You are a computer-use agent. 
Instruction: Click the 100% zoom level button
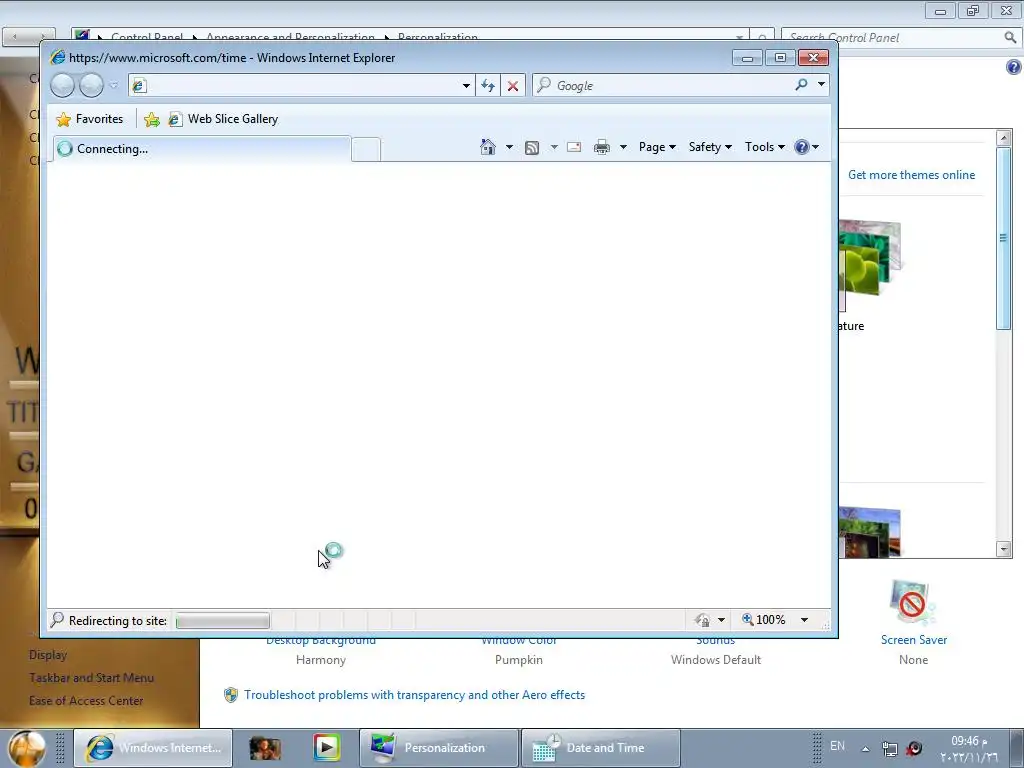pos(763,620)
